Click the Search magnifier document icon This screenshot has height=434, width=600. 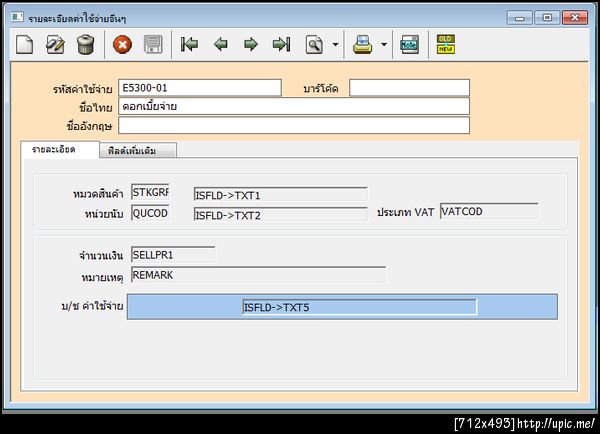click(314, 44)
